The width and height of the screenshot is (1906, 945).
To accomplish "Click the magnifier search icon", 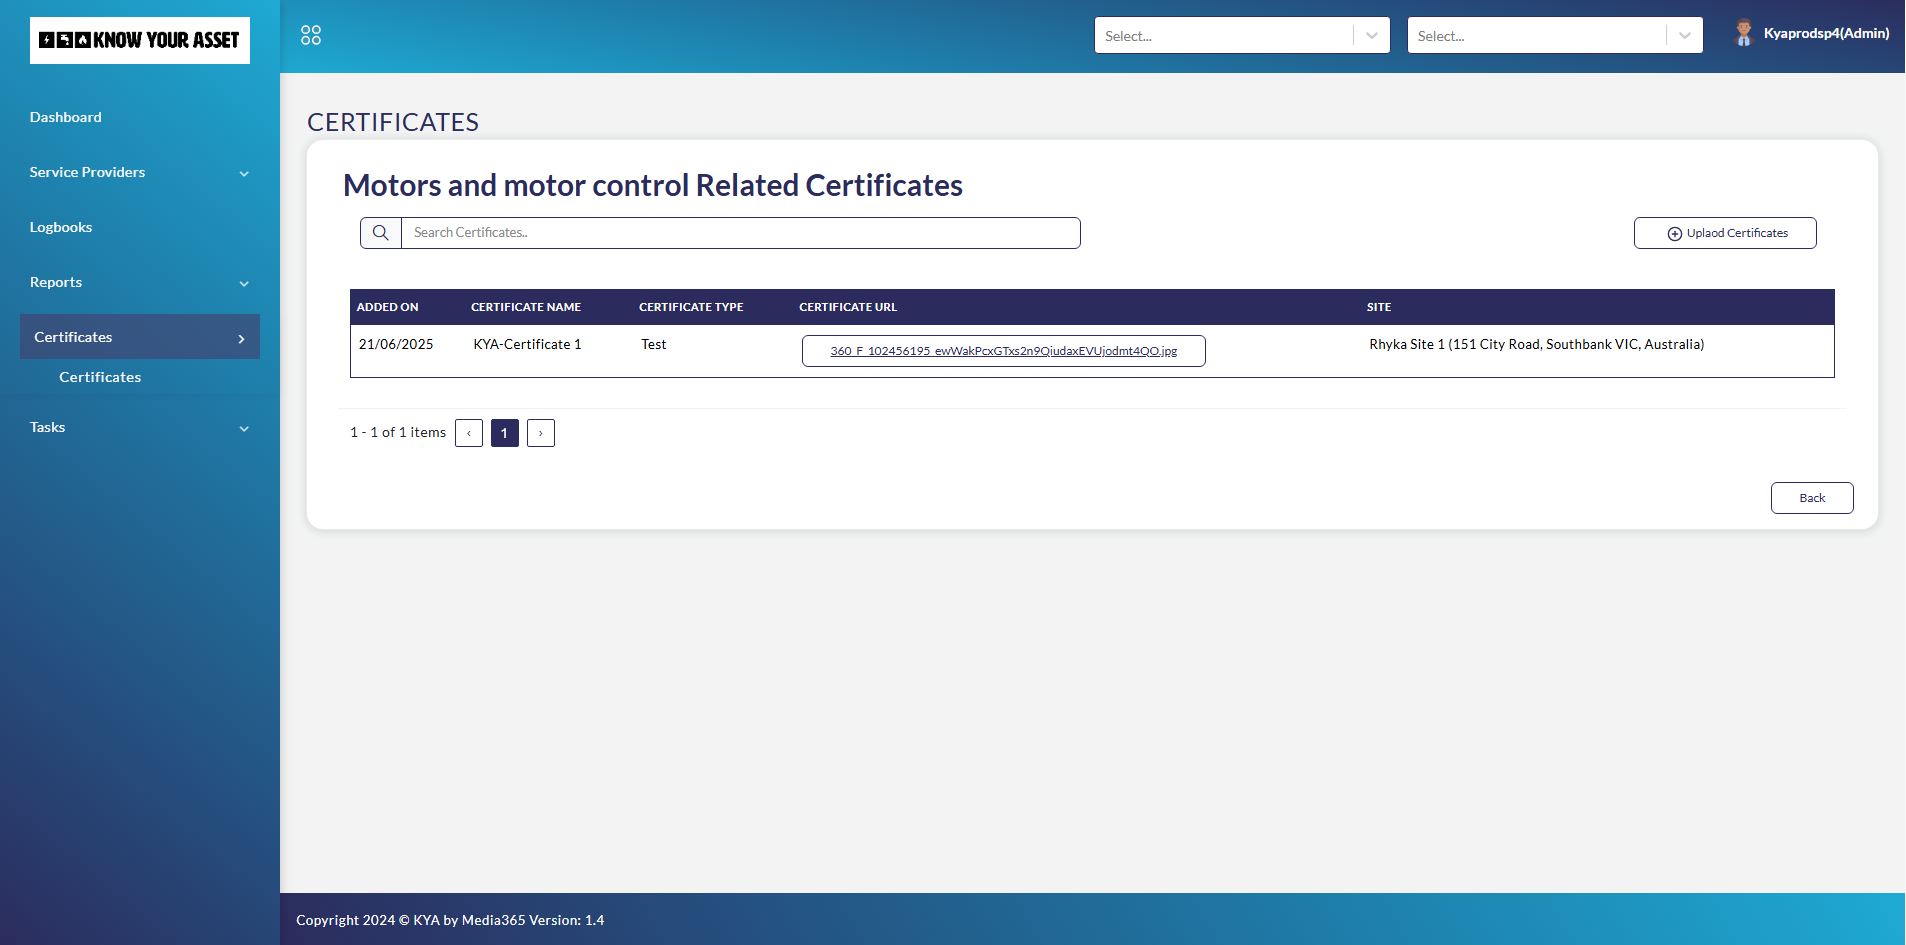I will click(x=381, y=233).
